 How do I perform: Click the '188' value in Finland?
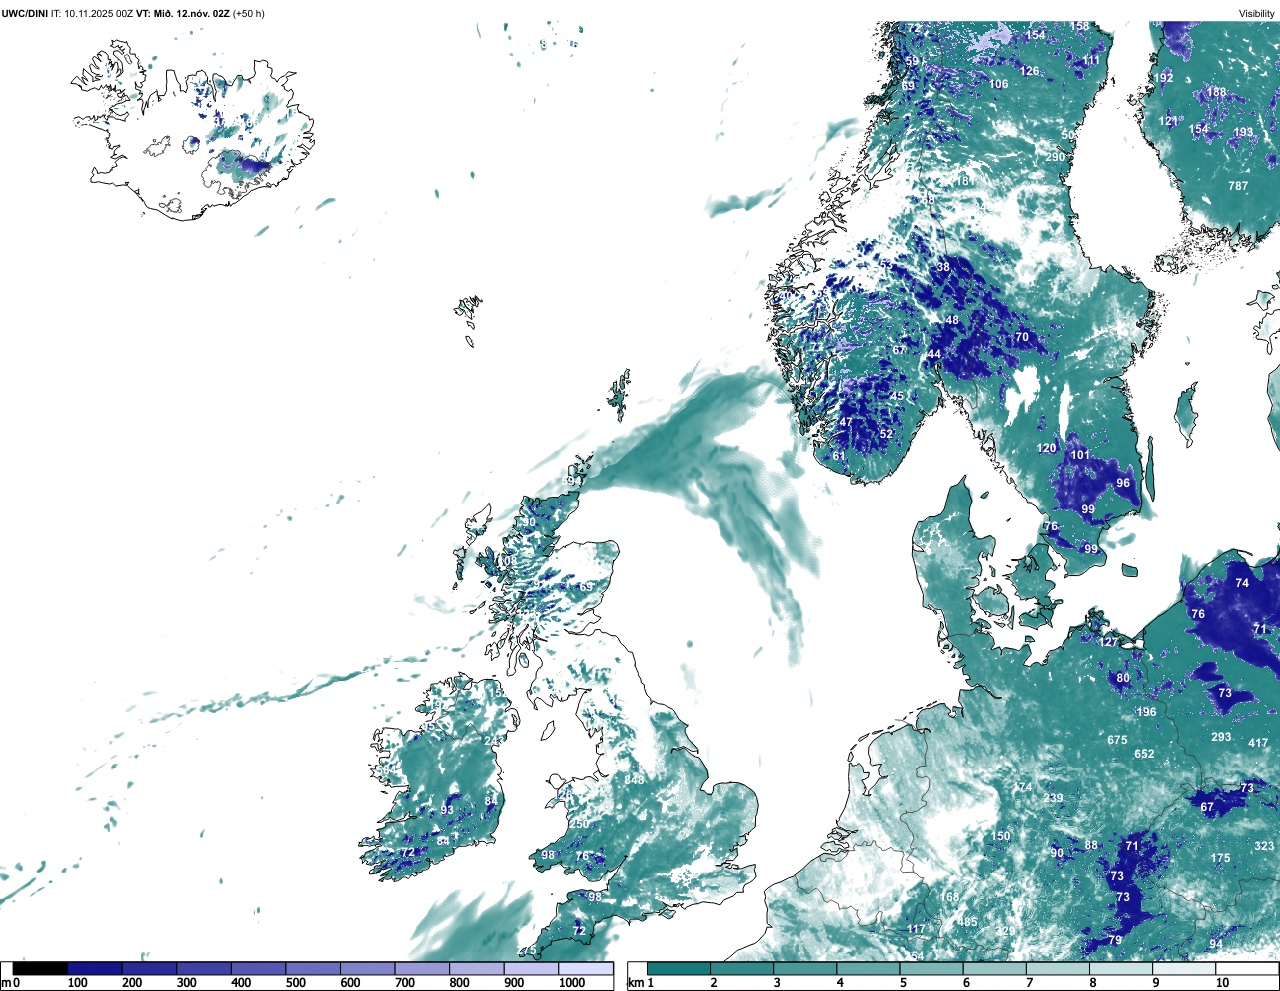tap(1215, 92)
